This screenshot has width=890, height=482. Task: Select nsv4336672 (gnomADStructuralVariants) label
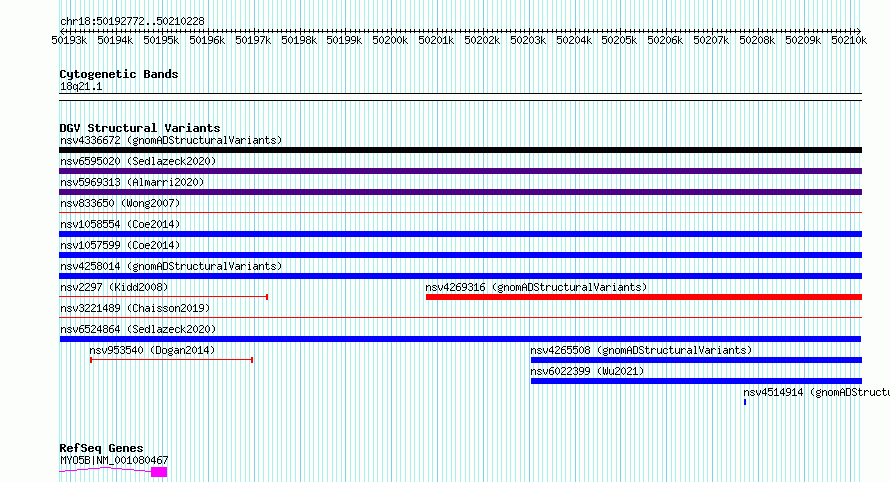[171, 140]
